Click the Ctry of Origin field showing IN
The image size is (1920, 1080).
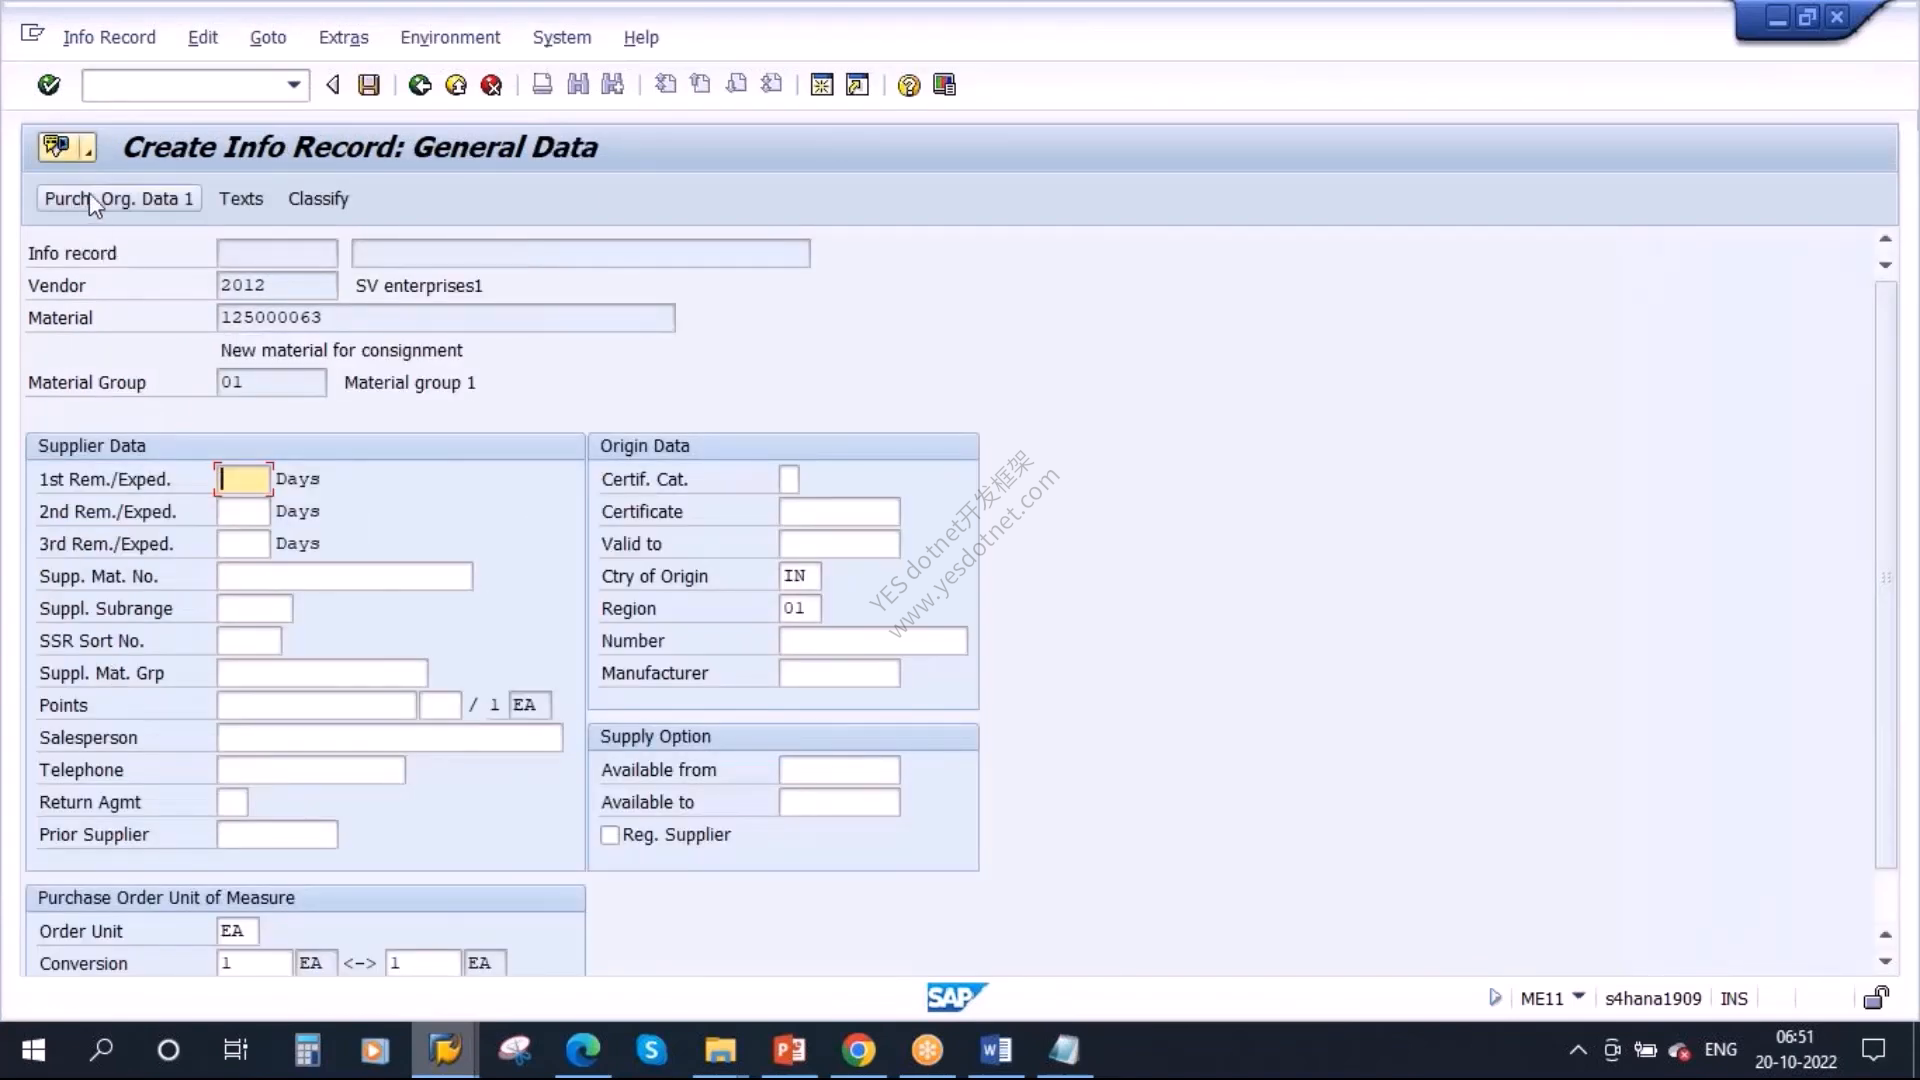coord(800,576)
